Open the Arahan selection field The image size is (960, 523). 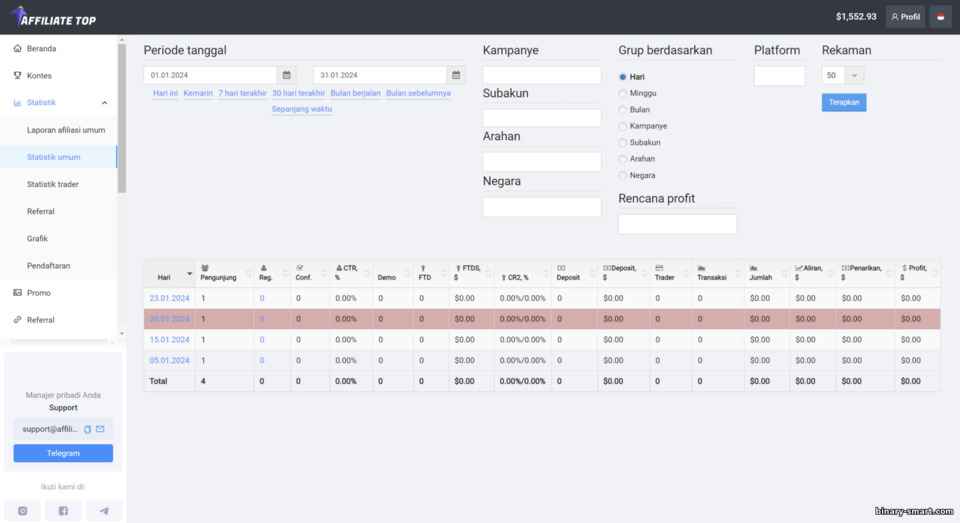(x=542, y=162)
